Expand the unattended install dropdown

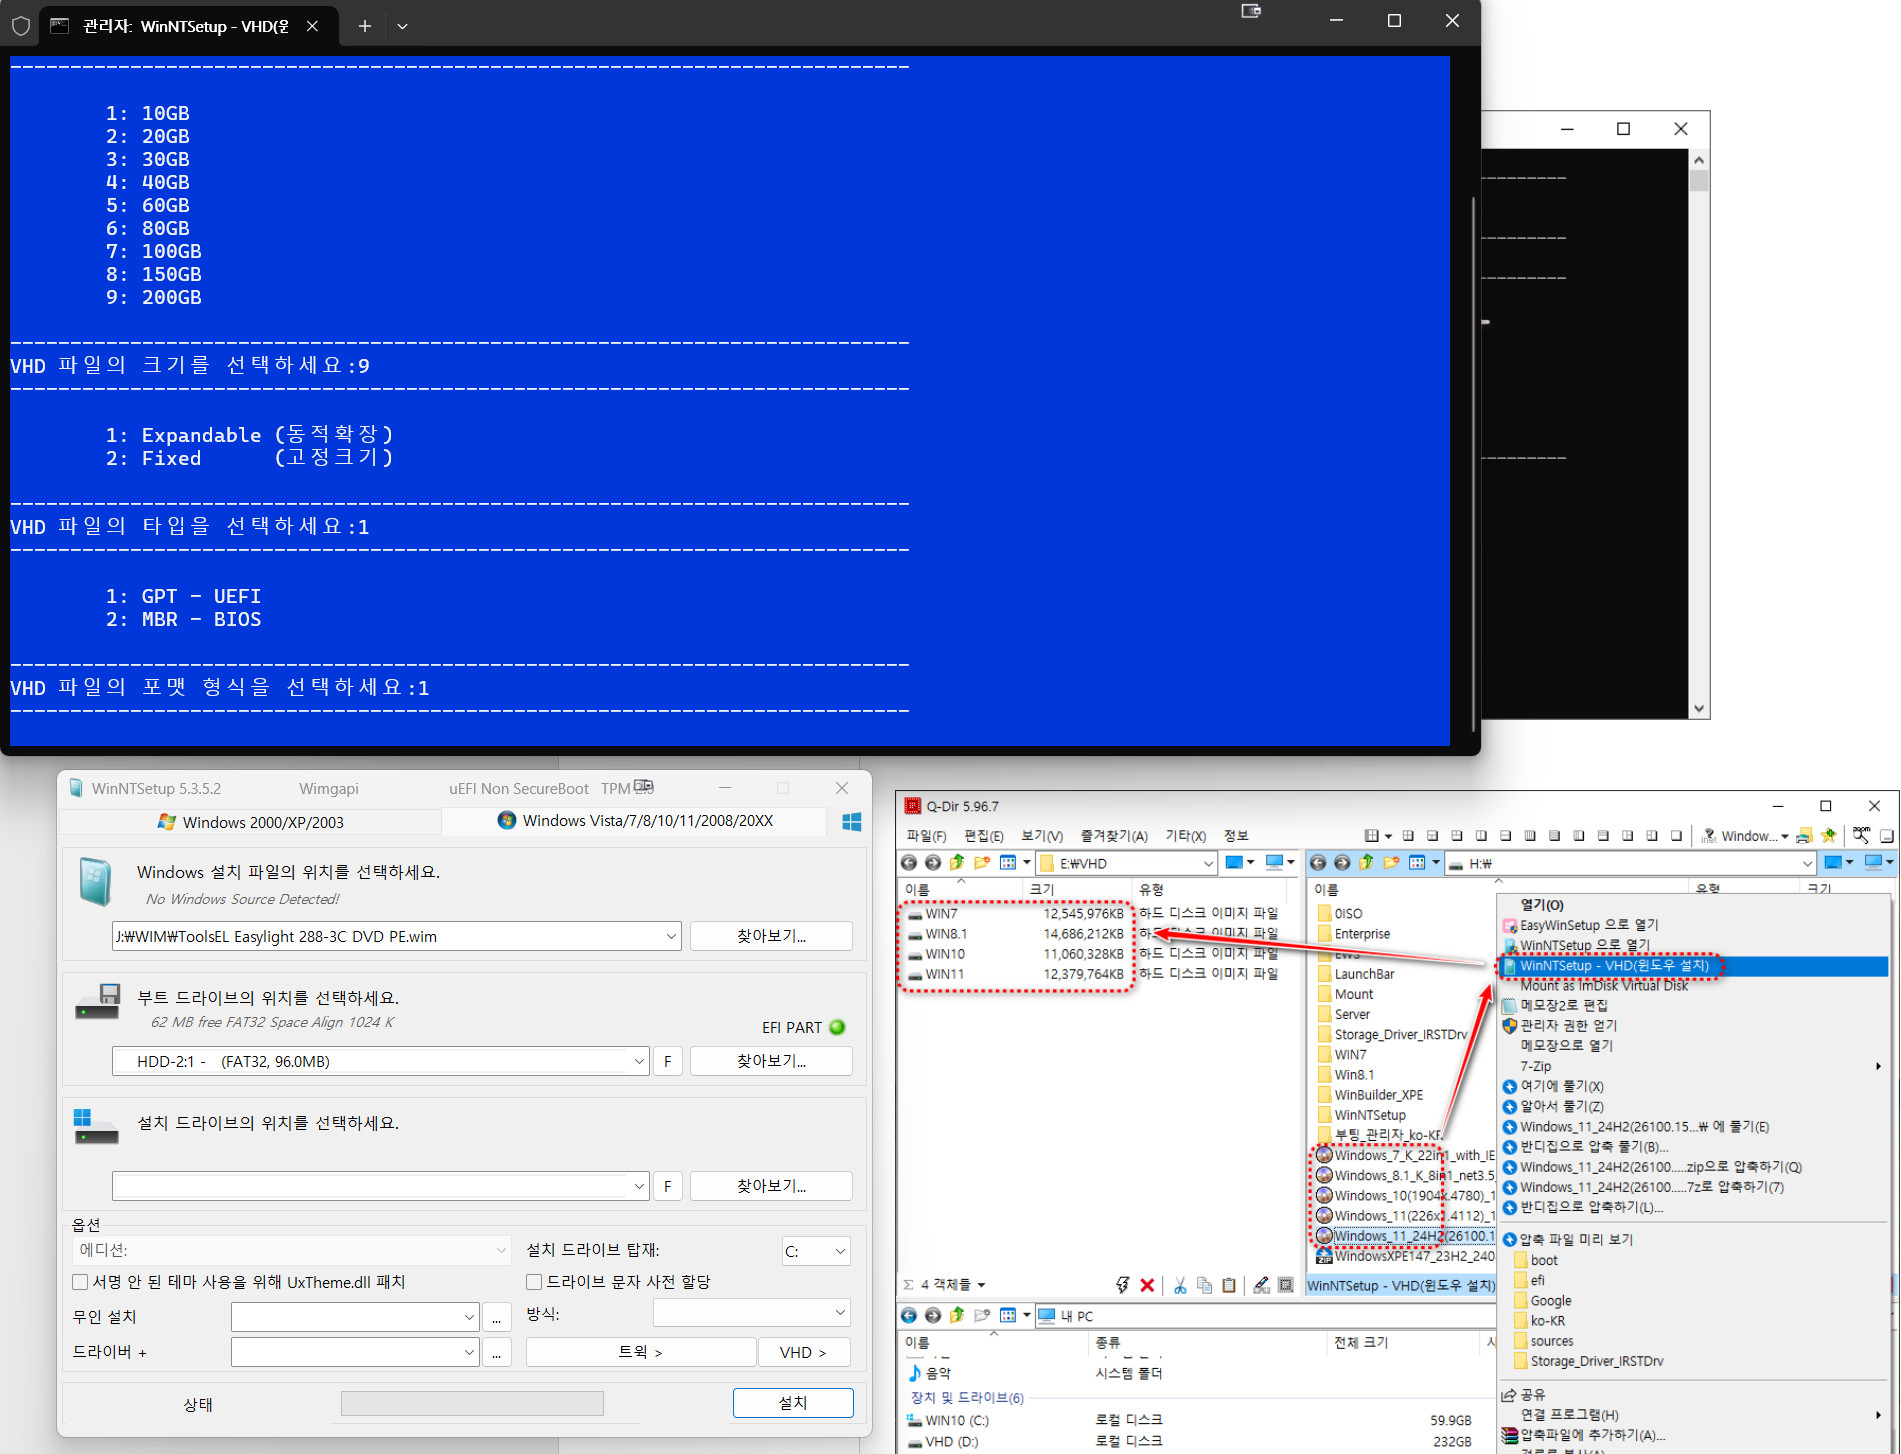coord(469,1317)
